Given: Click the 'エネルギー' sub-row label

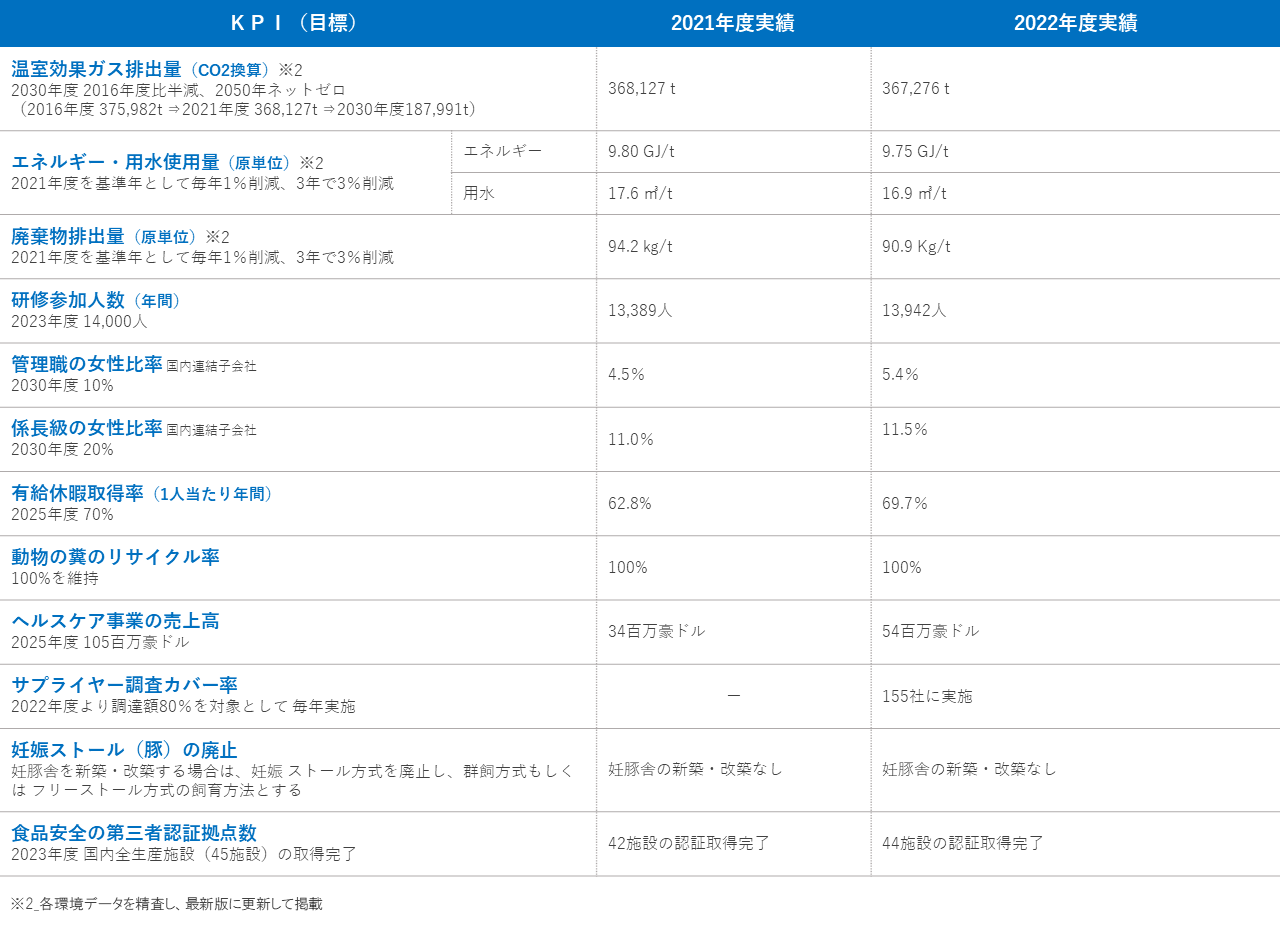Looking at the screenshot, I should click(503, 151).
